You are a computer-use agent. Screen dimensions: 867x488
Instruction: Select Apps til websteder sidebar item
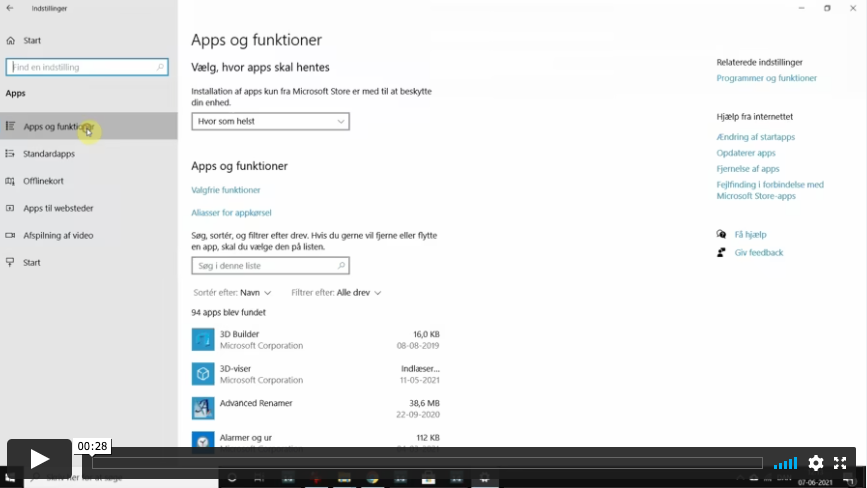coord(58,208)
